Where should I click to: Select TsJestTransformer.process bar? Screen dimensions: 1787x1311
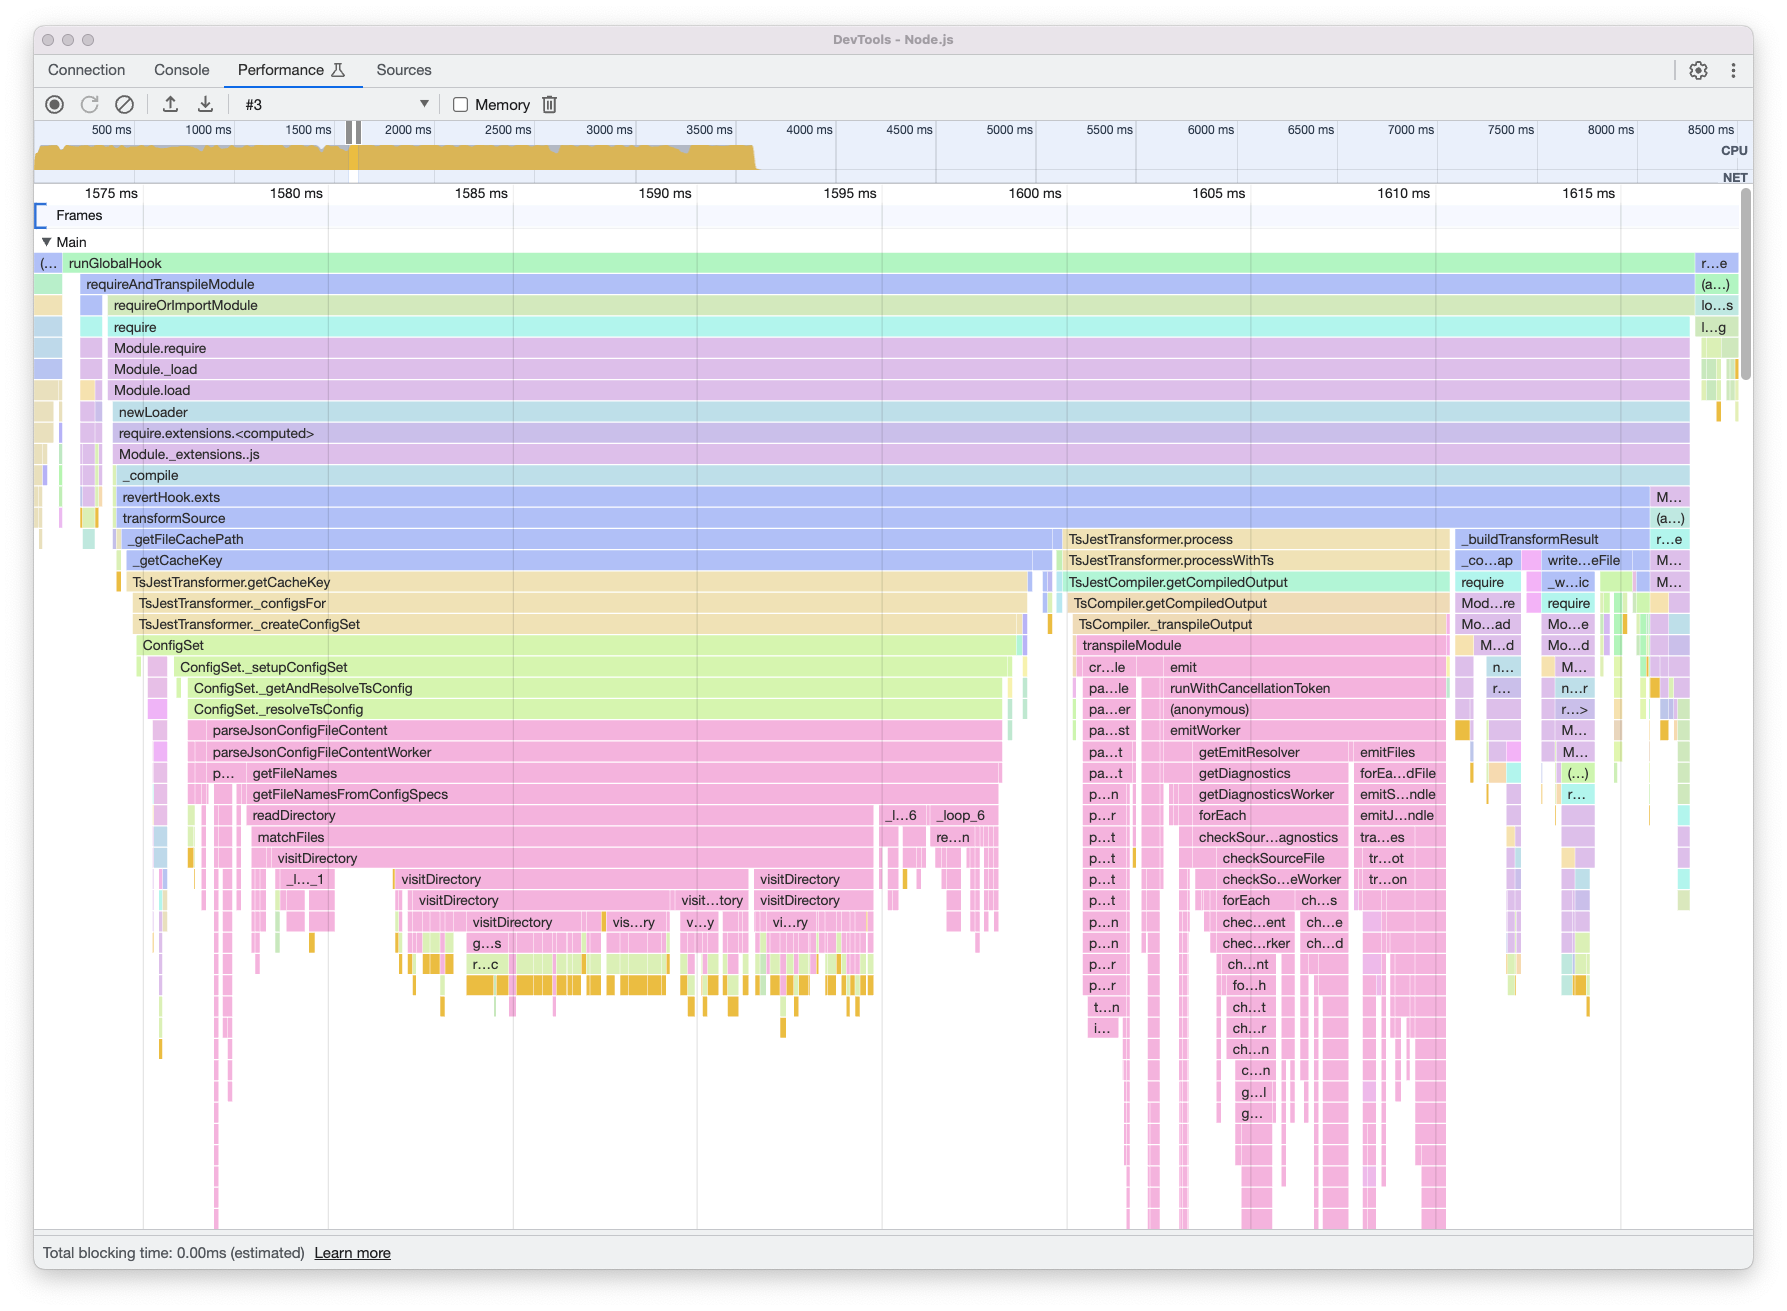[1257, 539]
